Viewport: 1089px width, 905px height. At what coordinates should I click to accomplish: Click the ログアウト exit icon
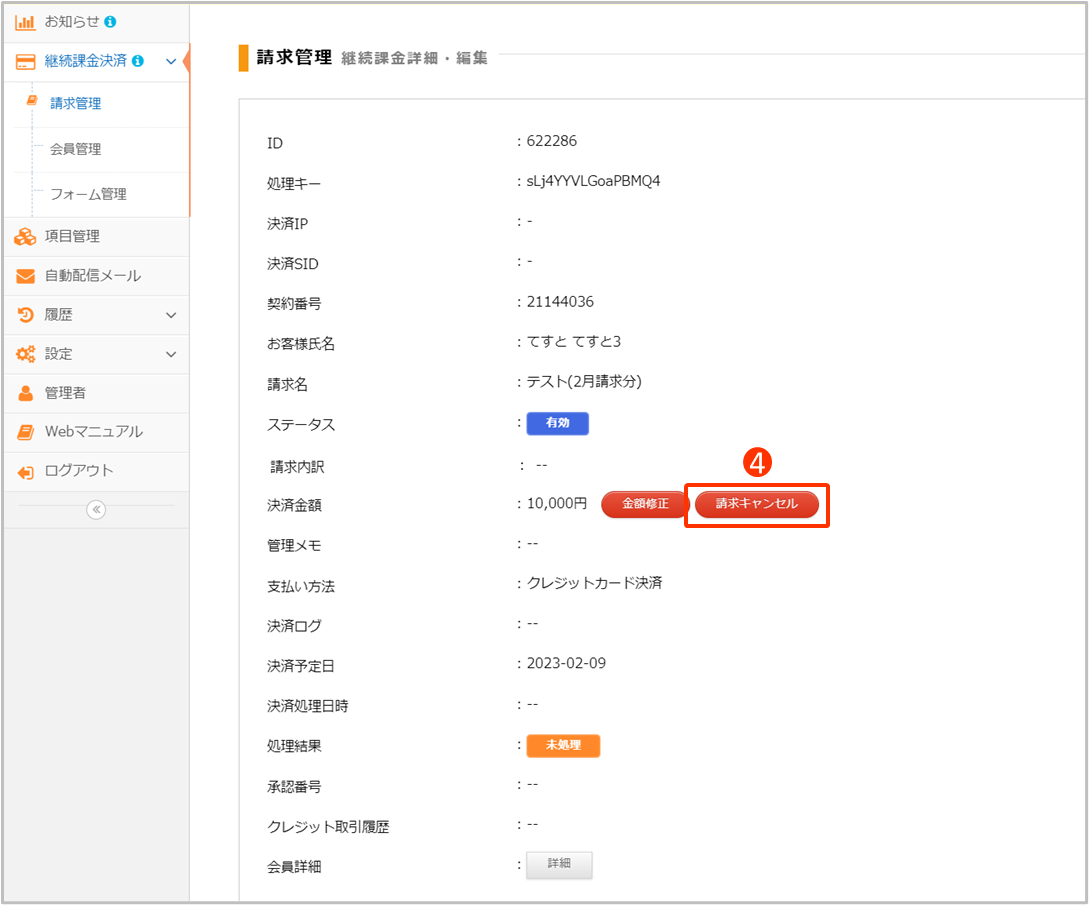click(x=26, y=472)
